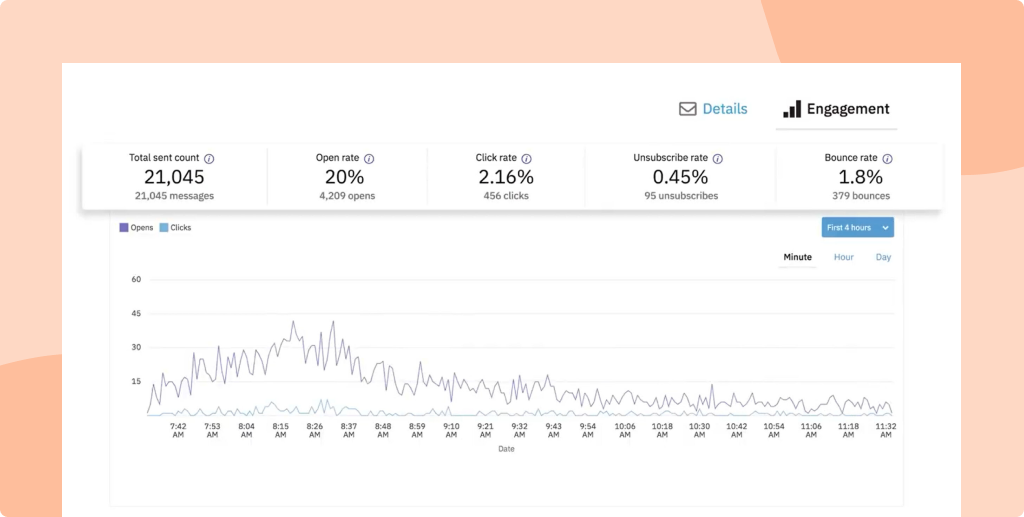Click the bar chart icon beside Engagement

[792, 109]
